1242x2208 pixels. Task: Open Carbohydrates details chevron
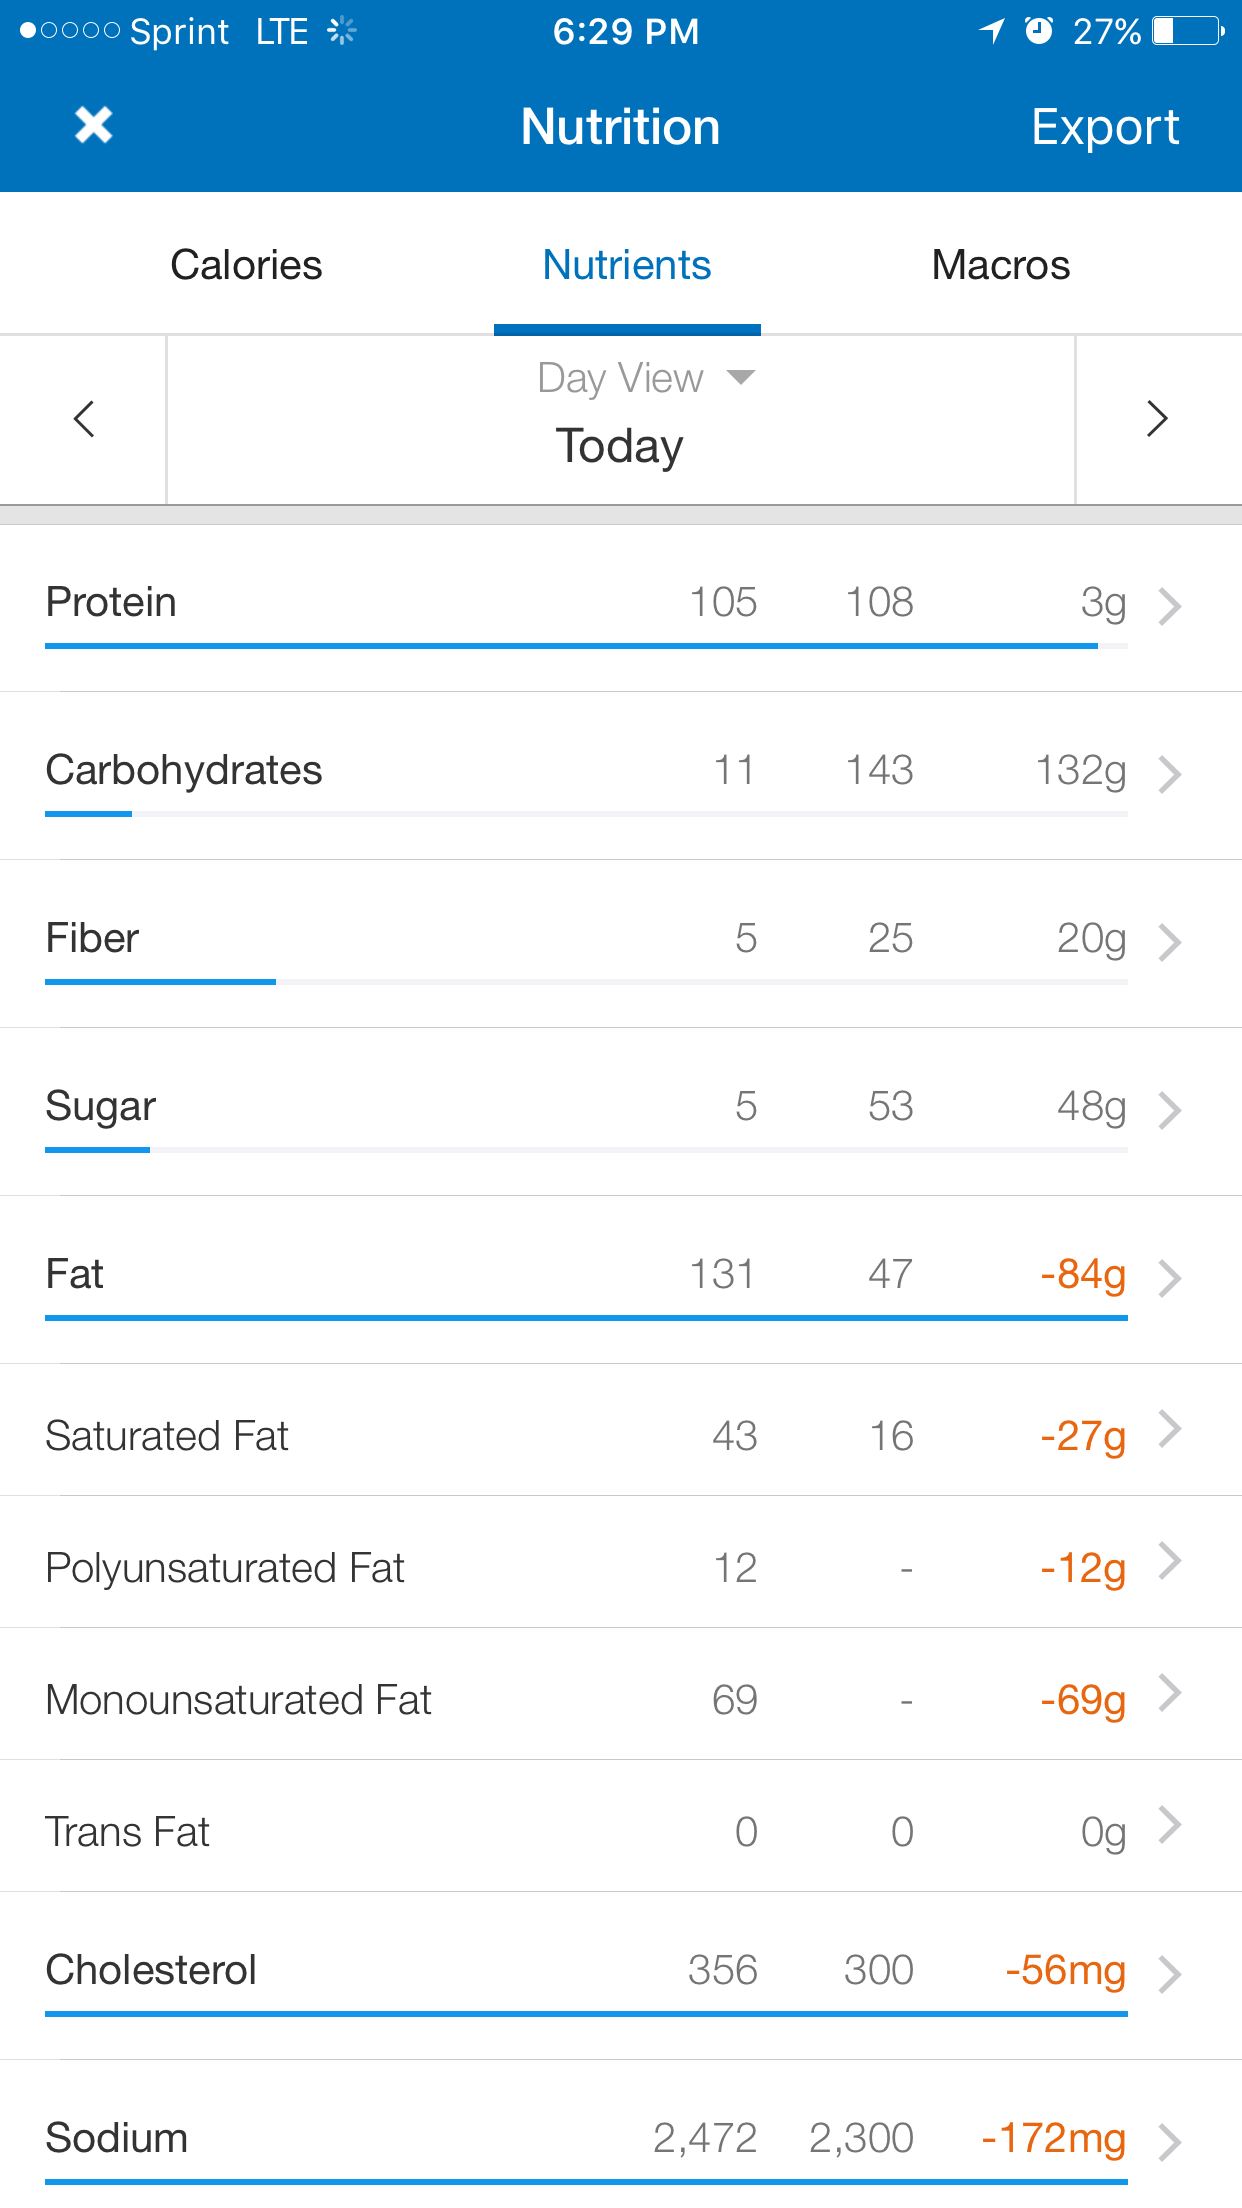point(1169,774)
